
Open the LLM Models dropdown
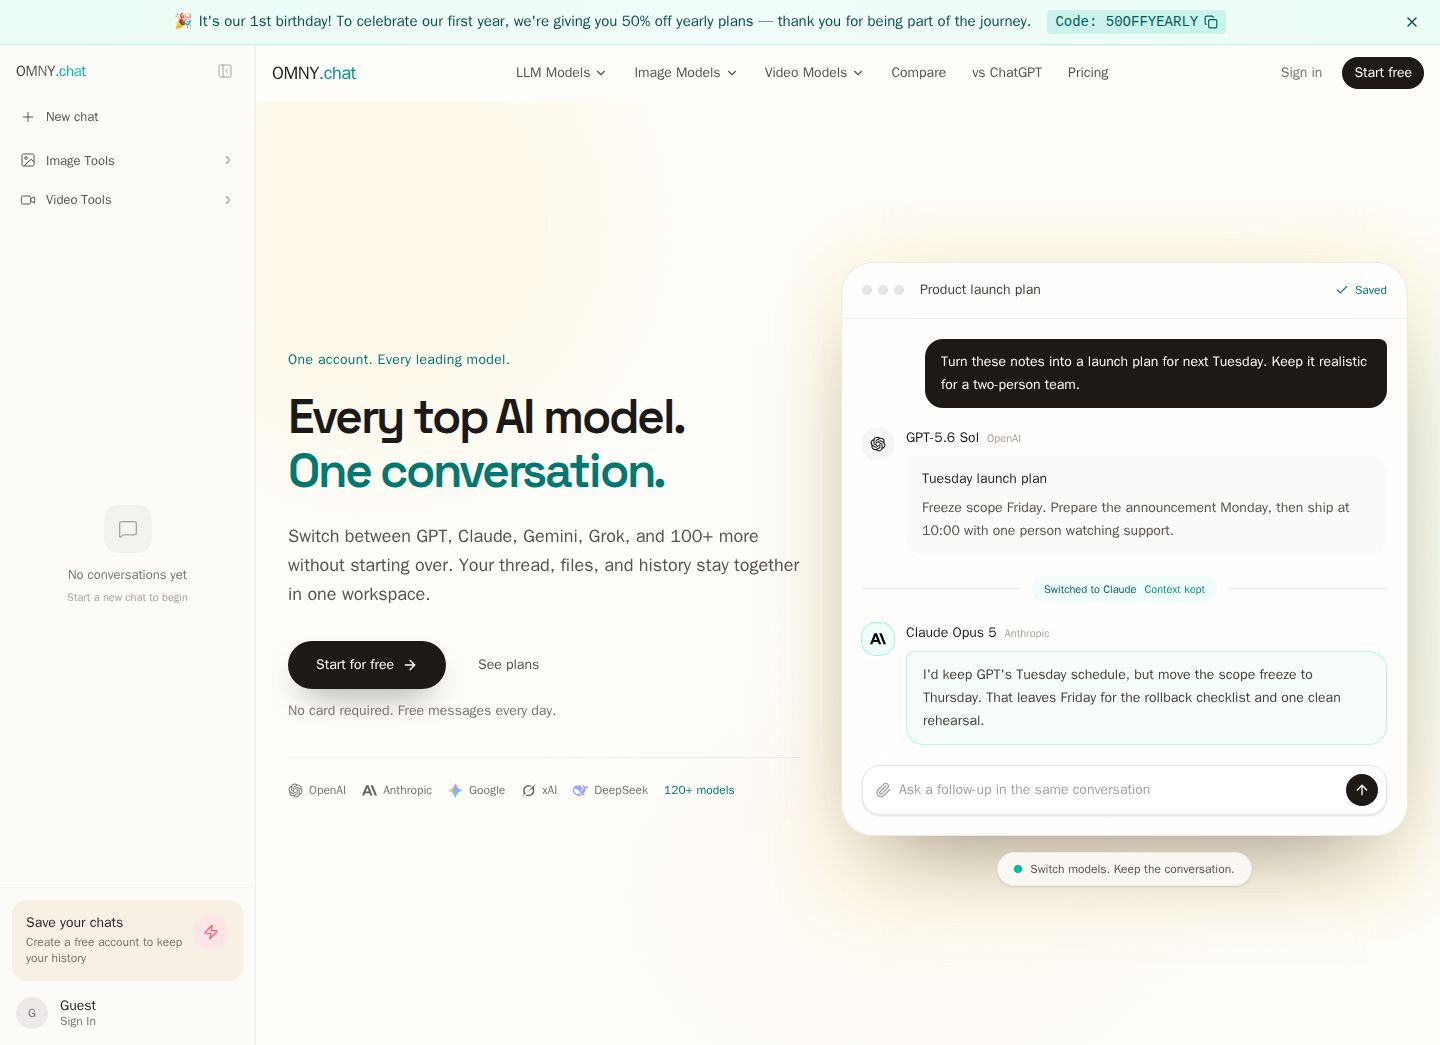click(561, 73)
